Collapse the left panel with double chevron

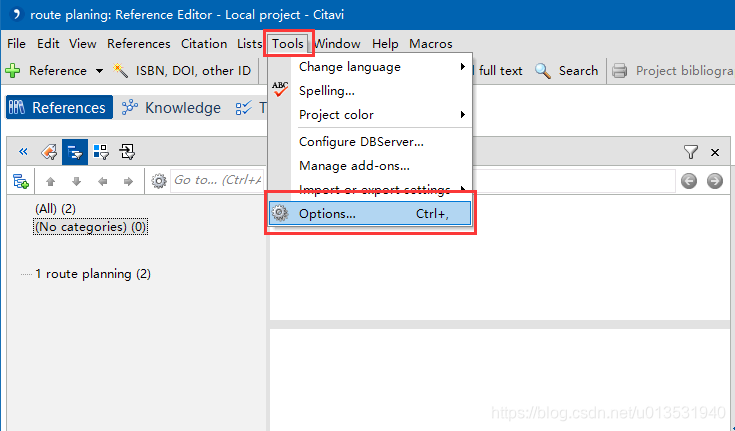click(23, 151)
